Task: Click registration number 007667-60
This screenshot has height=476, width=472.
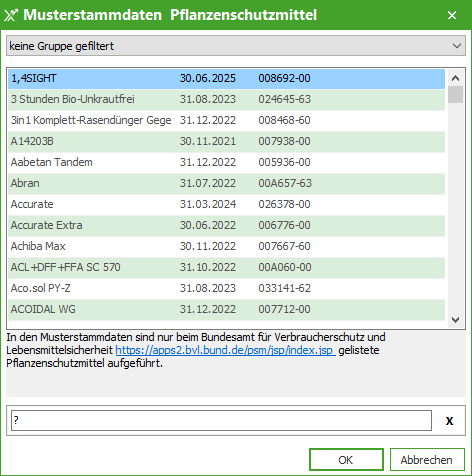Action: pyautogui.click(x=284, y=246)
